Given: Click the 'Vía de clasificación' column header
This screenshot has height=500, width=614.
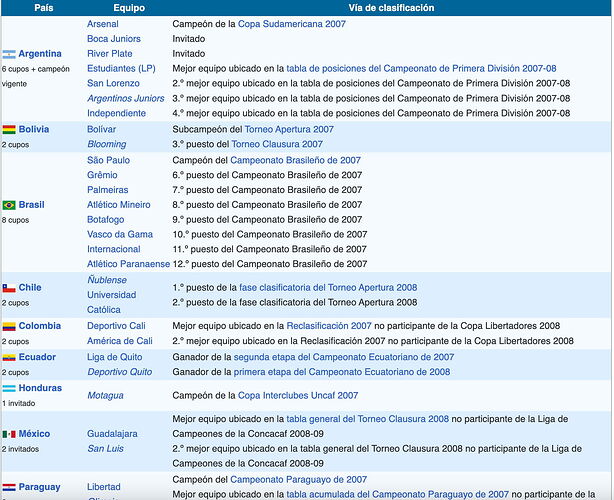Looking at the screenshot, I should 391,8.
